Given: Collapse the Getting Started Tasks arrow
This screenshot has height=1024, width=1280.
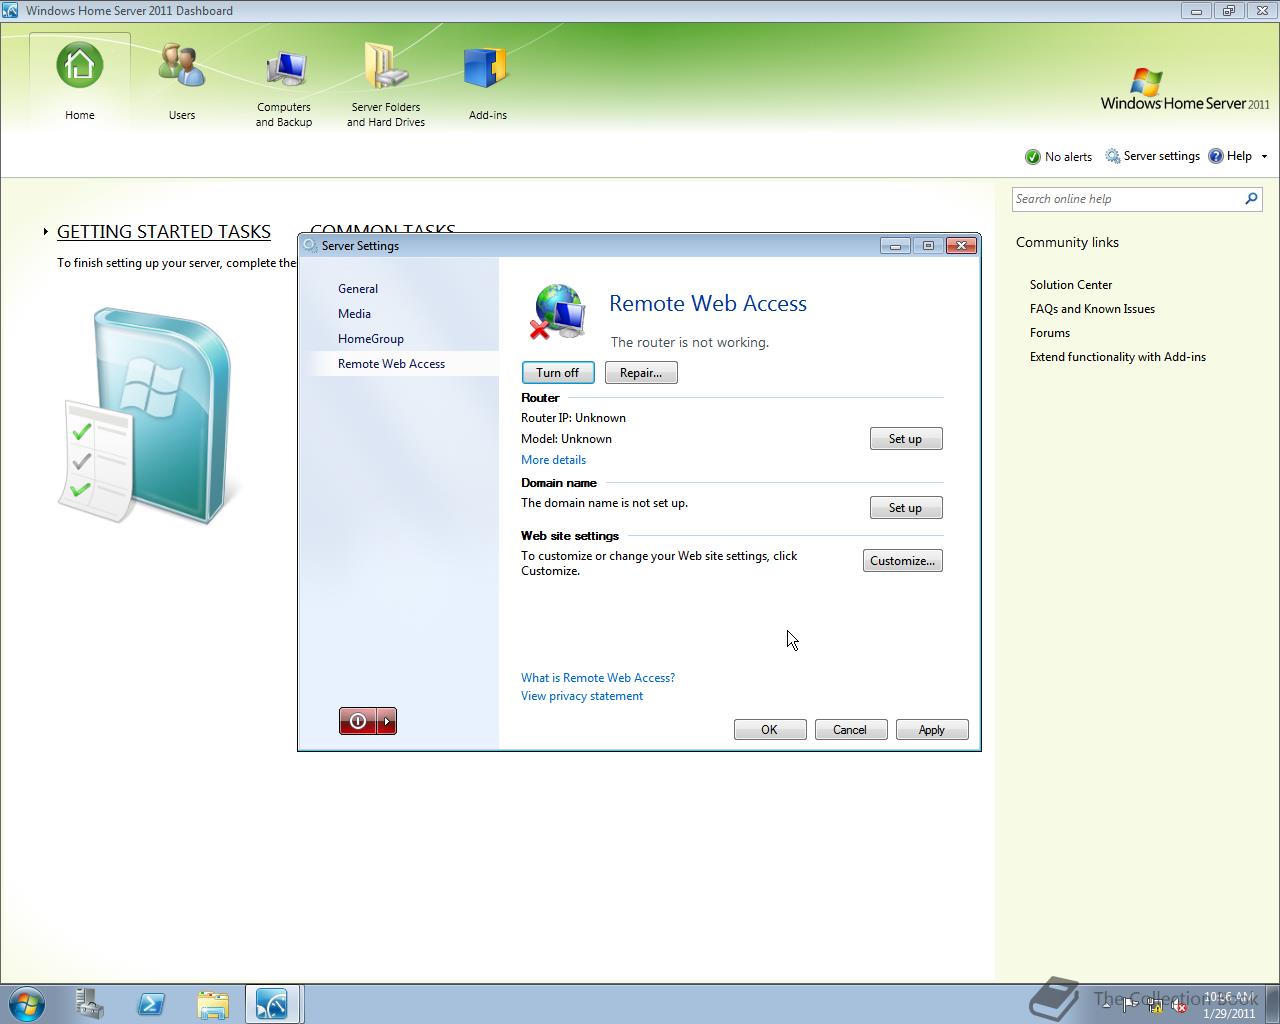Looking at the screenshot, I should click(x=45, y=232).
